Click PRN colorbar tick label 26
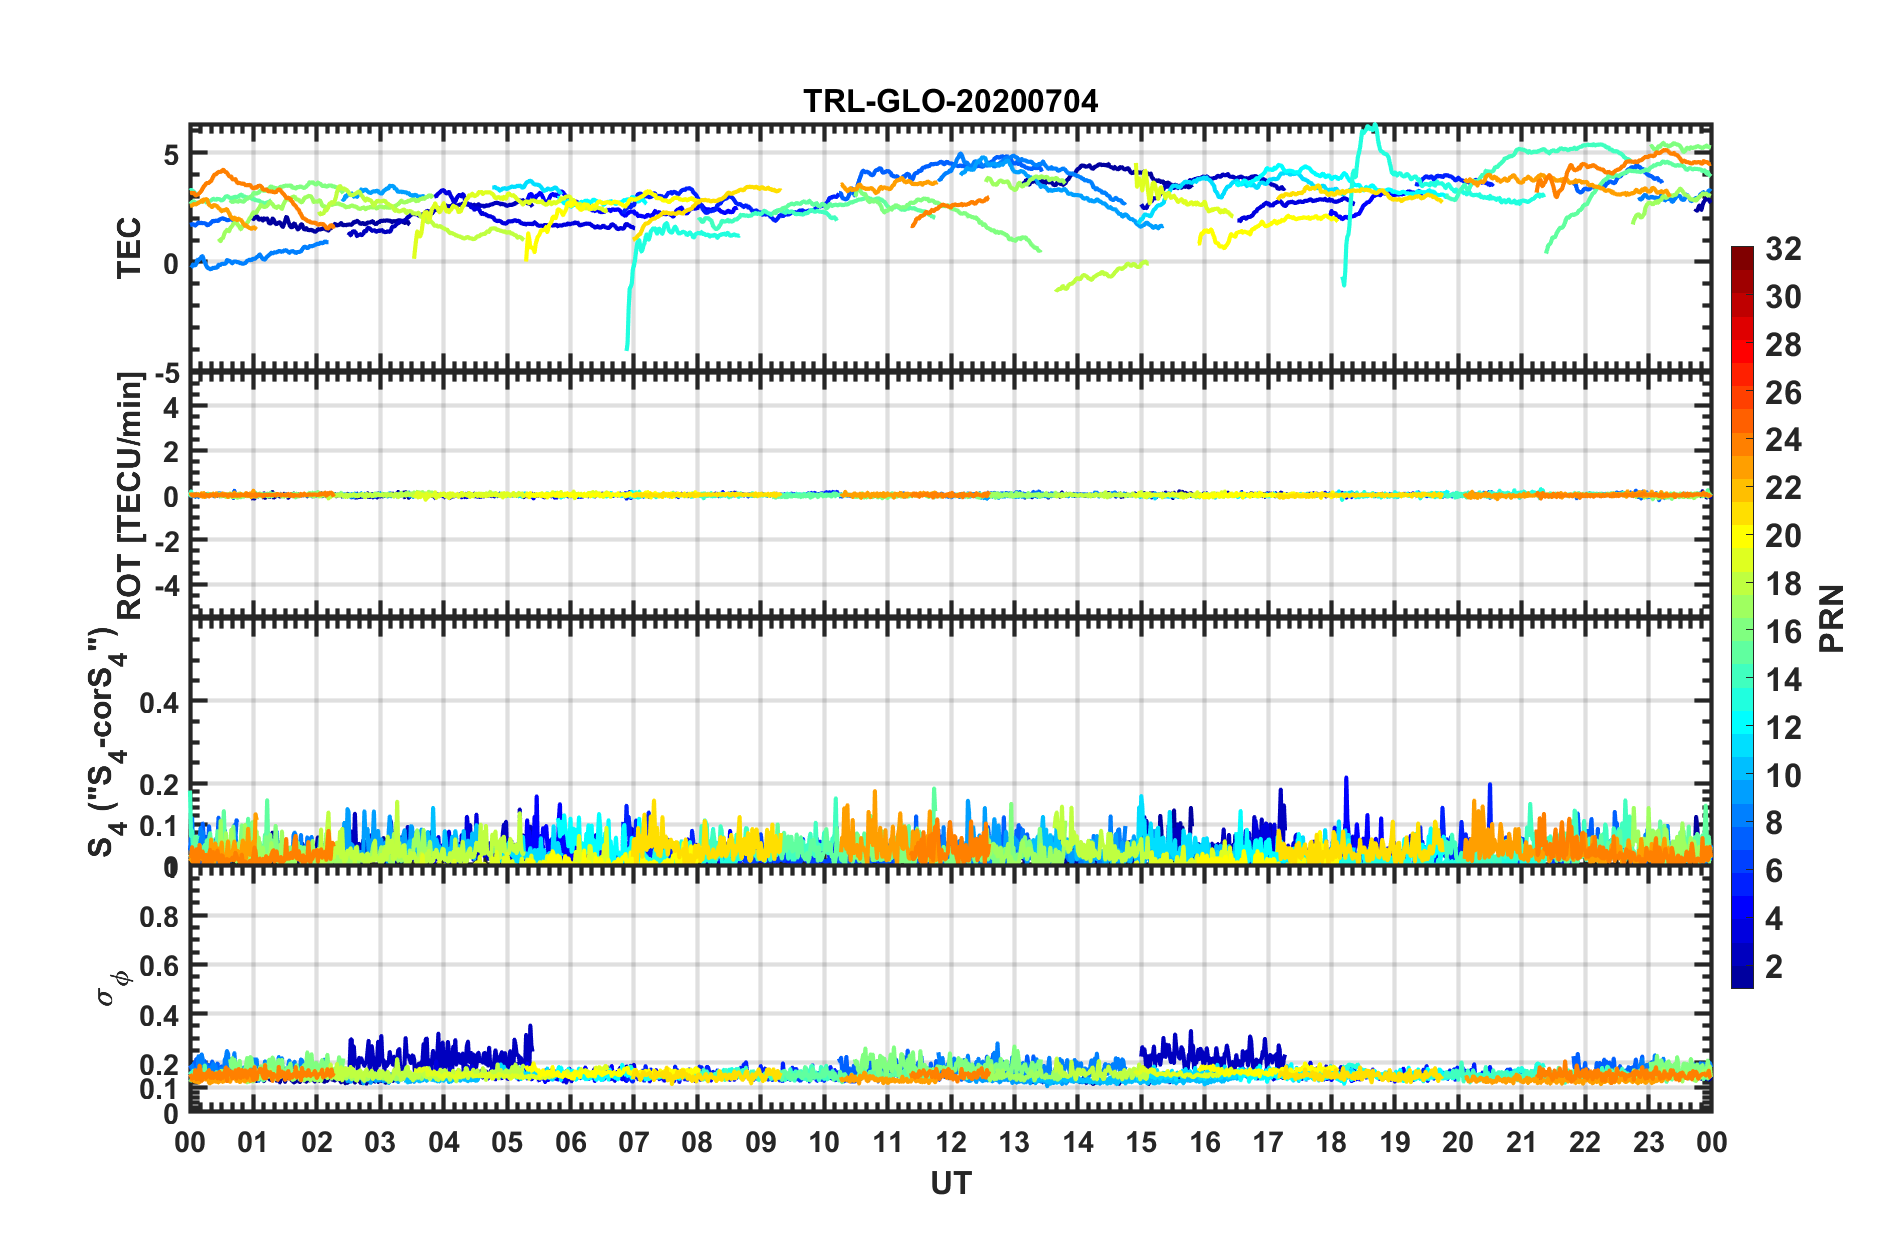1902x1236 pixels. tap(1783, 393)
